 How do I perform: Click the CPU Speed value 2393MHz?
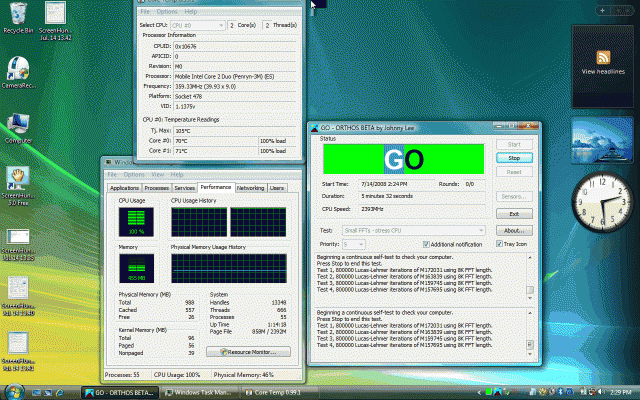[372, 209]
